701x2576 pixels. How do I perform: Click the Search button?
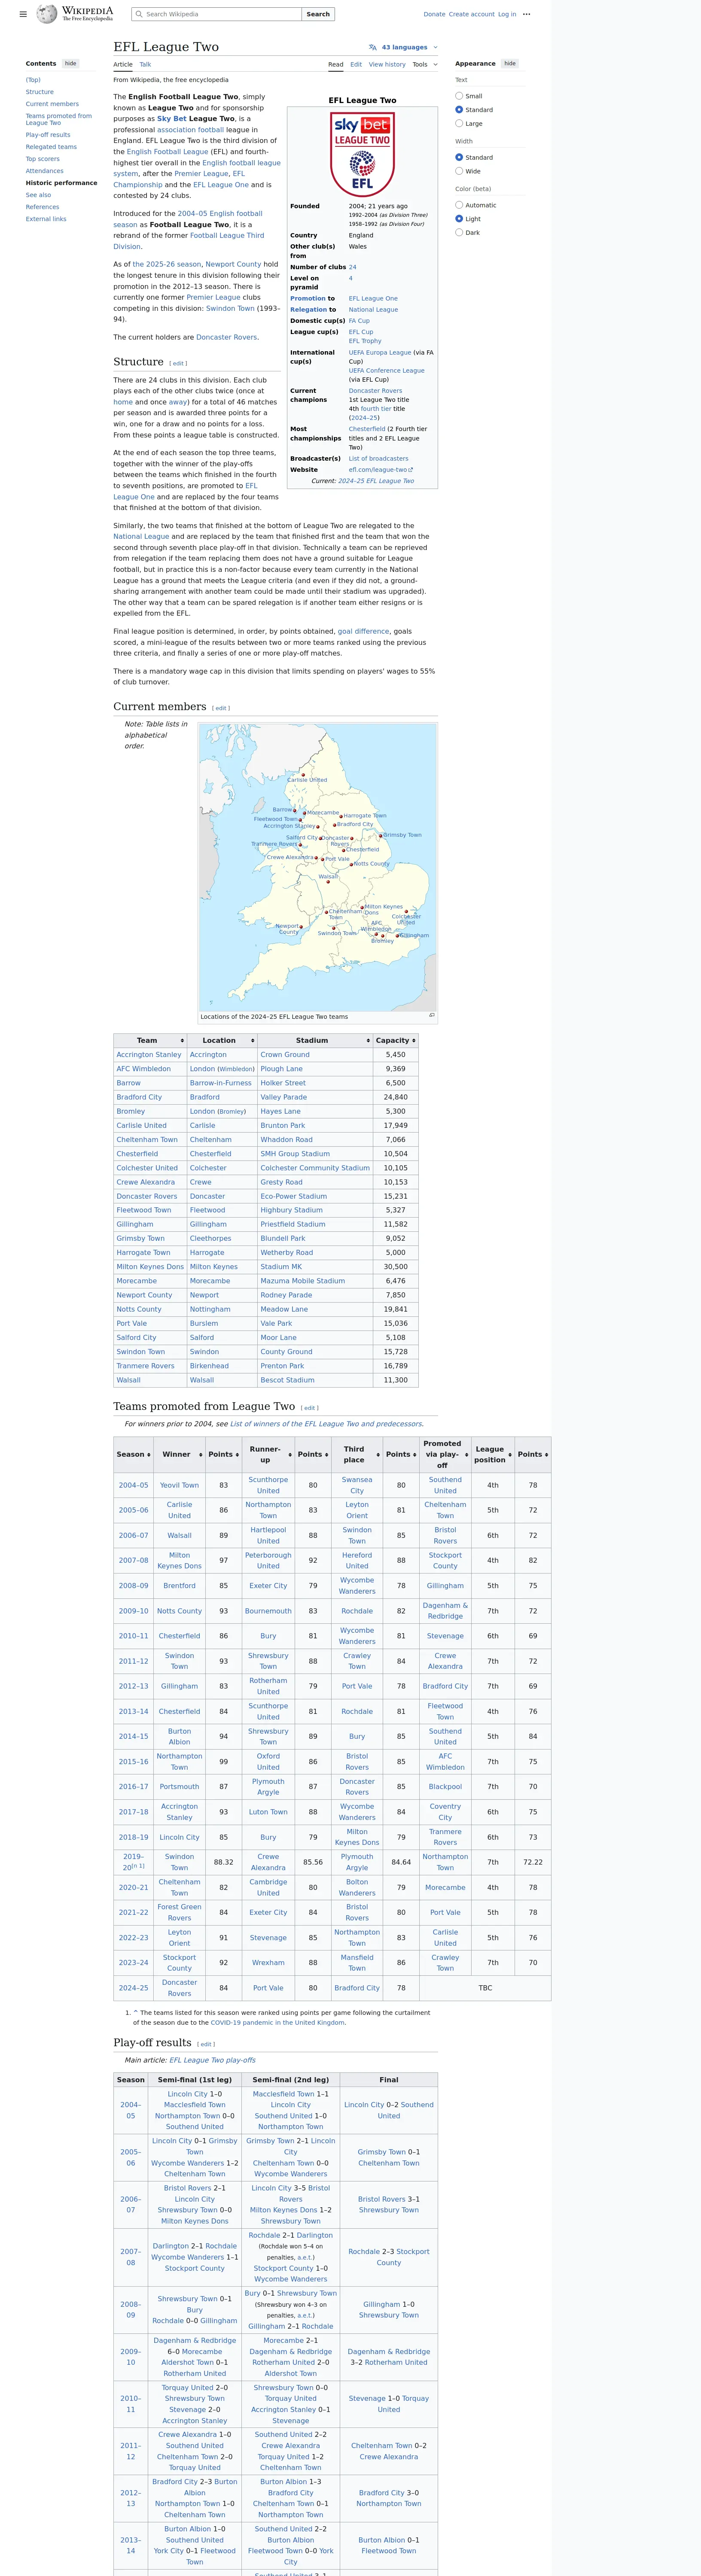(x=318, y=14)
